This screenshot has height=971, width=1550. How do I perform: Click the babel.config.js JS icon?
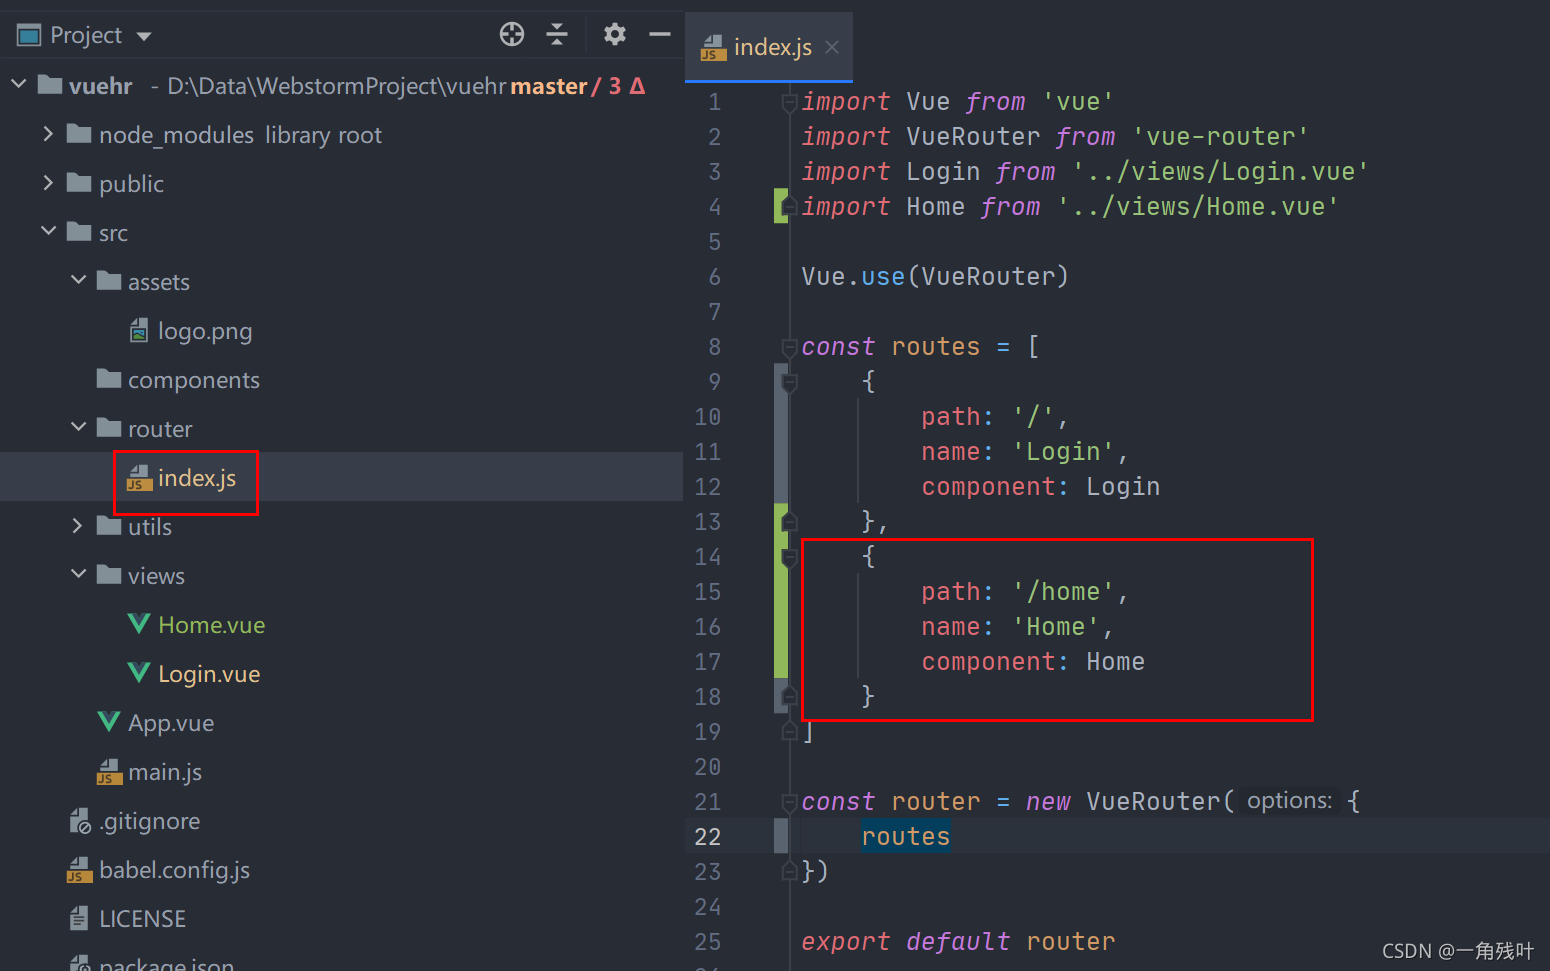tap(79, 870)
